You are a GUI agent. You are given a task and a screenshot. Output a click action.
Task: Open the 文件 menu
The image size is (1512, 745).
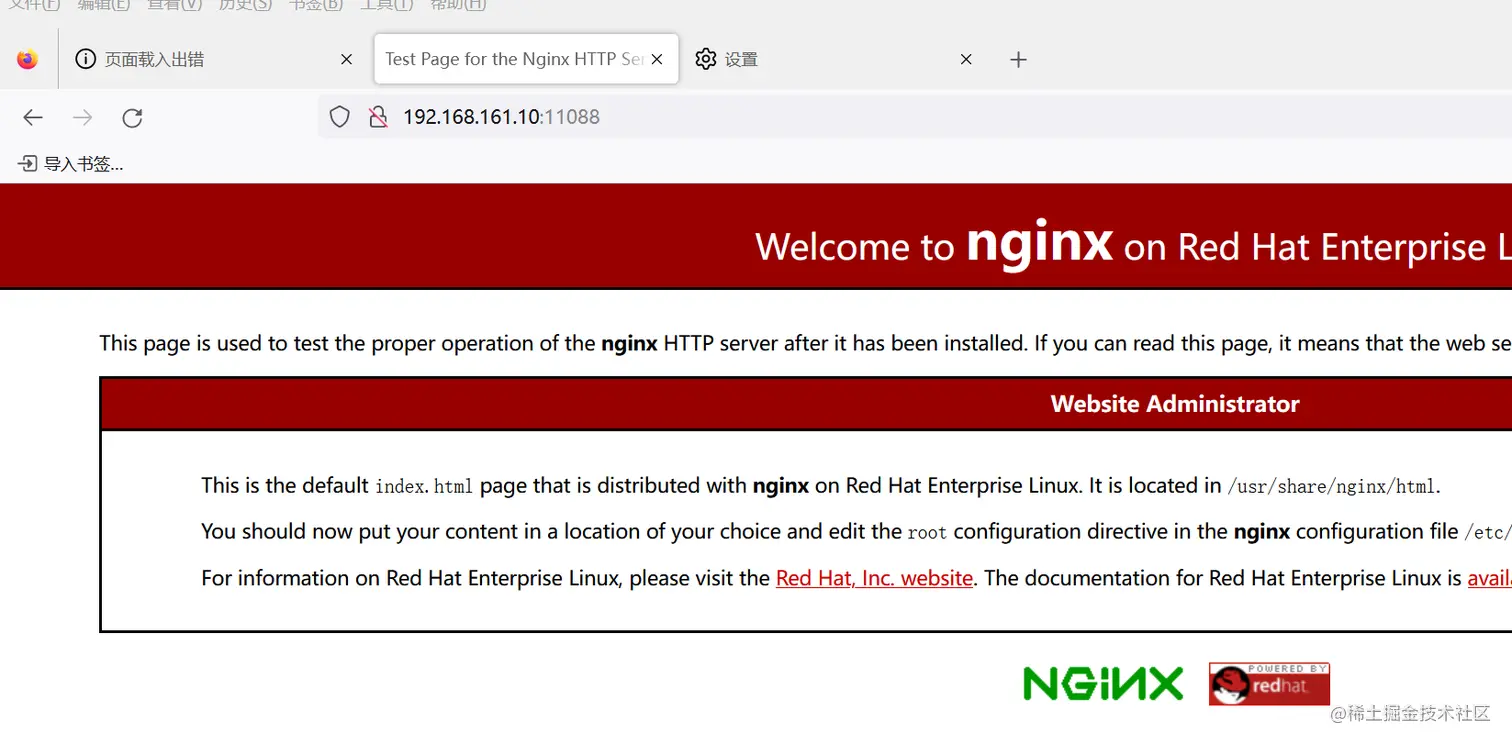[x=34, y=4]
